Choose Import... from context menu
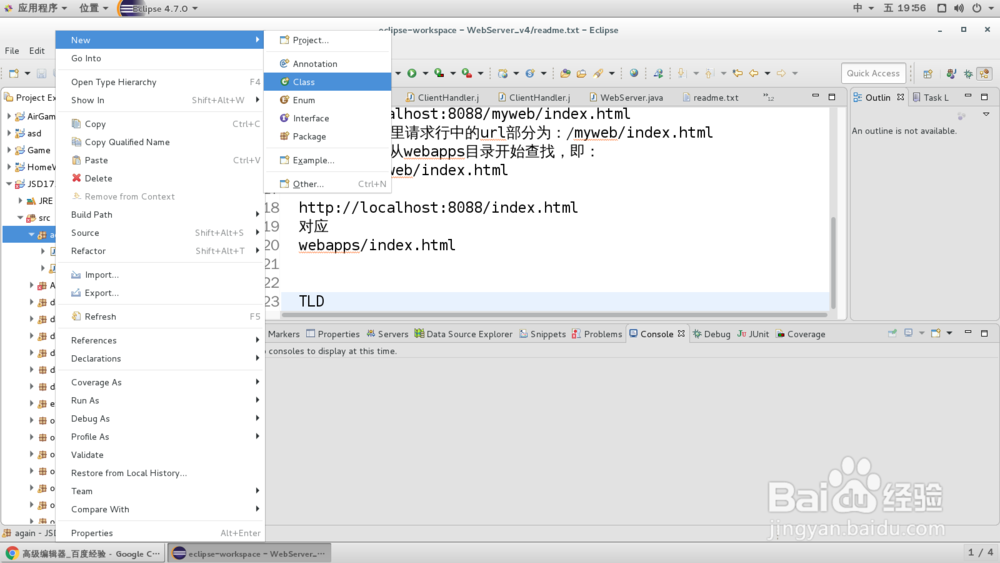The width and height of the screenshot is (1000, 563). (x=159, y=274)
